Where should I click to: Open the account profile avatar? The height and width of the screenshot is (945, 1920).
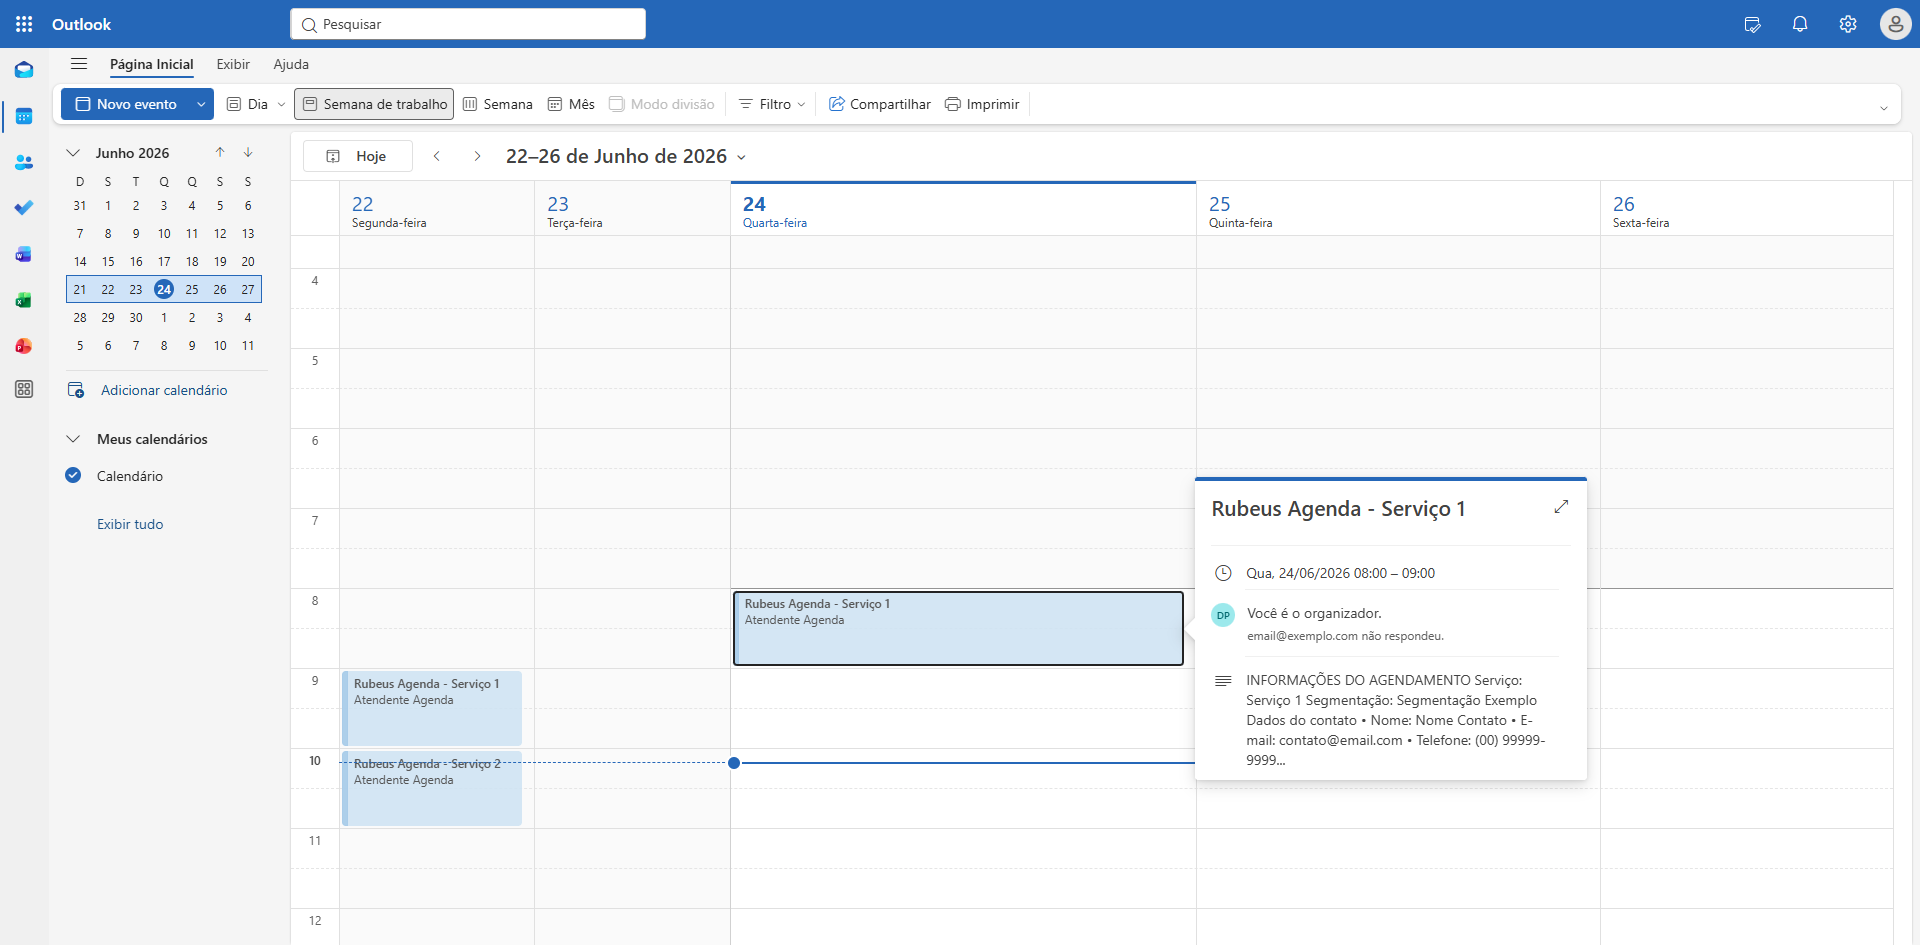[x=1895, y=24]
